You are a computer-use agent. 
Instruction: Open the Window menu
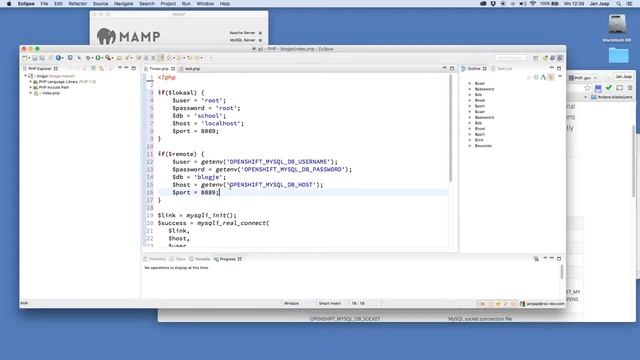(x=205, y=4)
